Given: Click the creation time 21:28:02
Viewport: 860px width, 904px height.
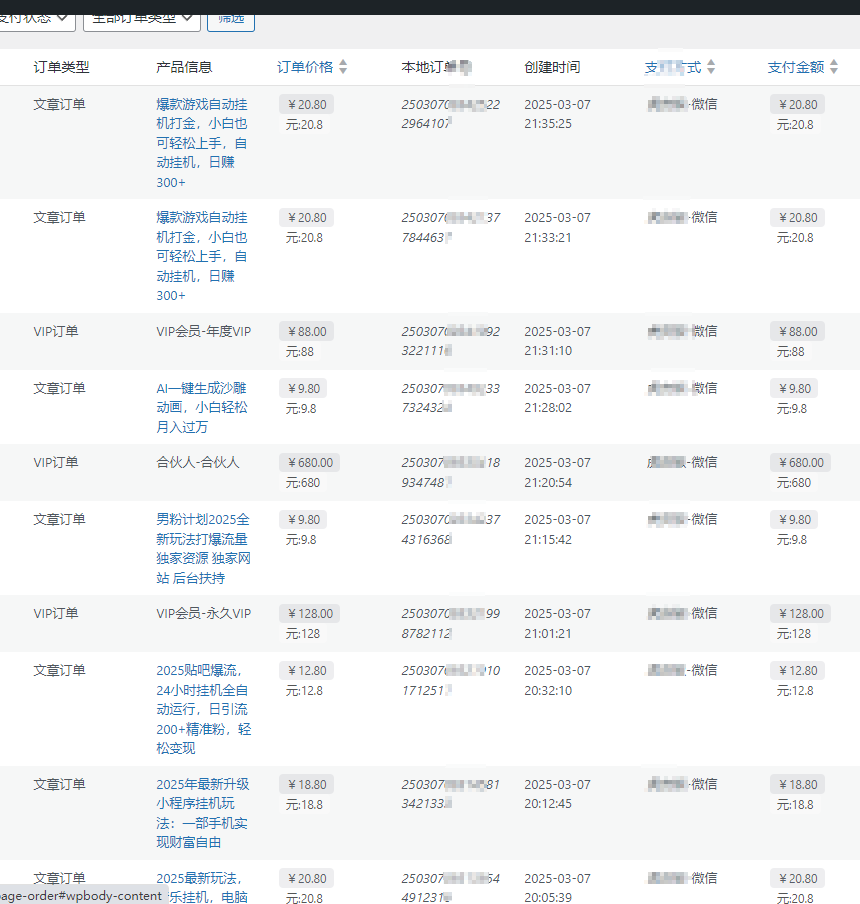Looking at the screenshot, I should coord(548,408).
